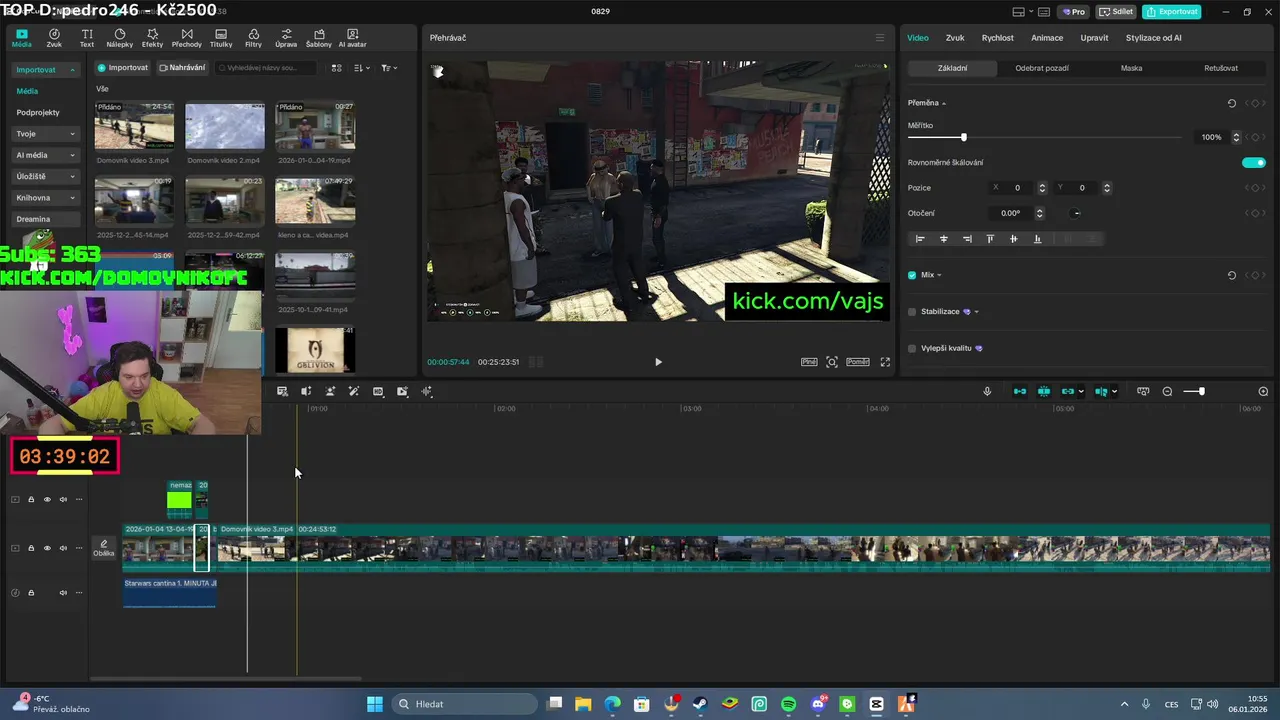Uncheck the Mix checkbox

(912, 275)
